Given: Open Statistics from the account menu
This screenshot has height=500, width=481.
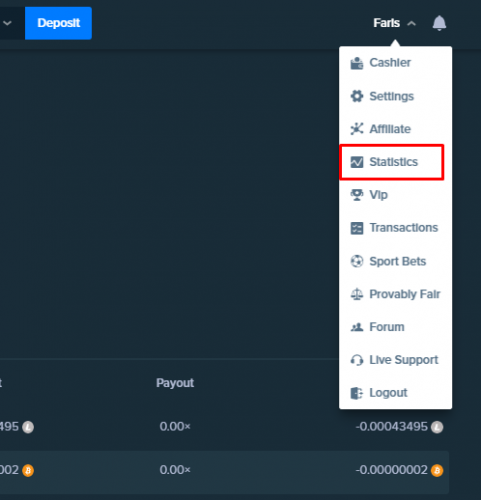Looking at the screenshot, I should [x=395, y=162].
